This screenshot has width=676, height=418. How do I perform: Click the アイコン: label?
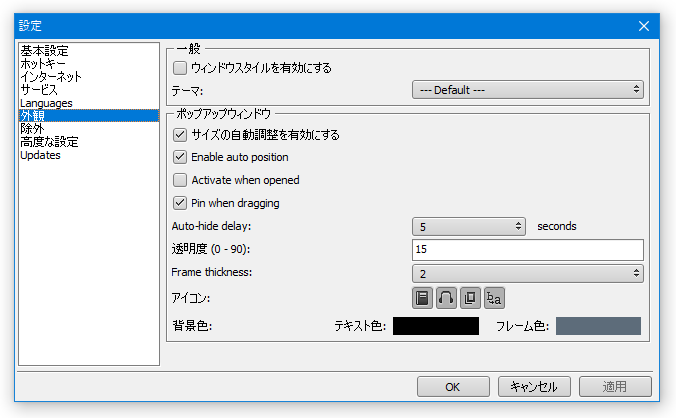191,298
